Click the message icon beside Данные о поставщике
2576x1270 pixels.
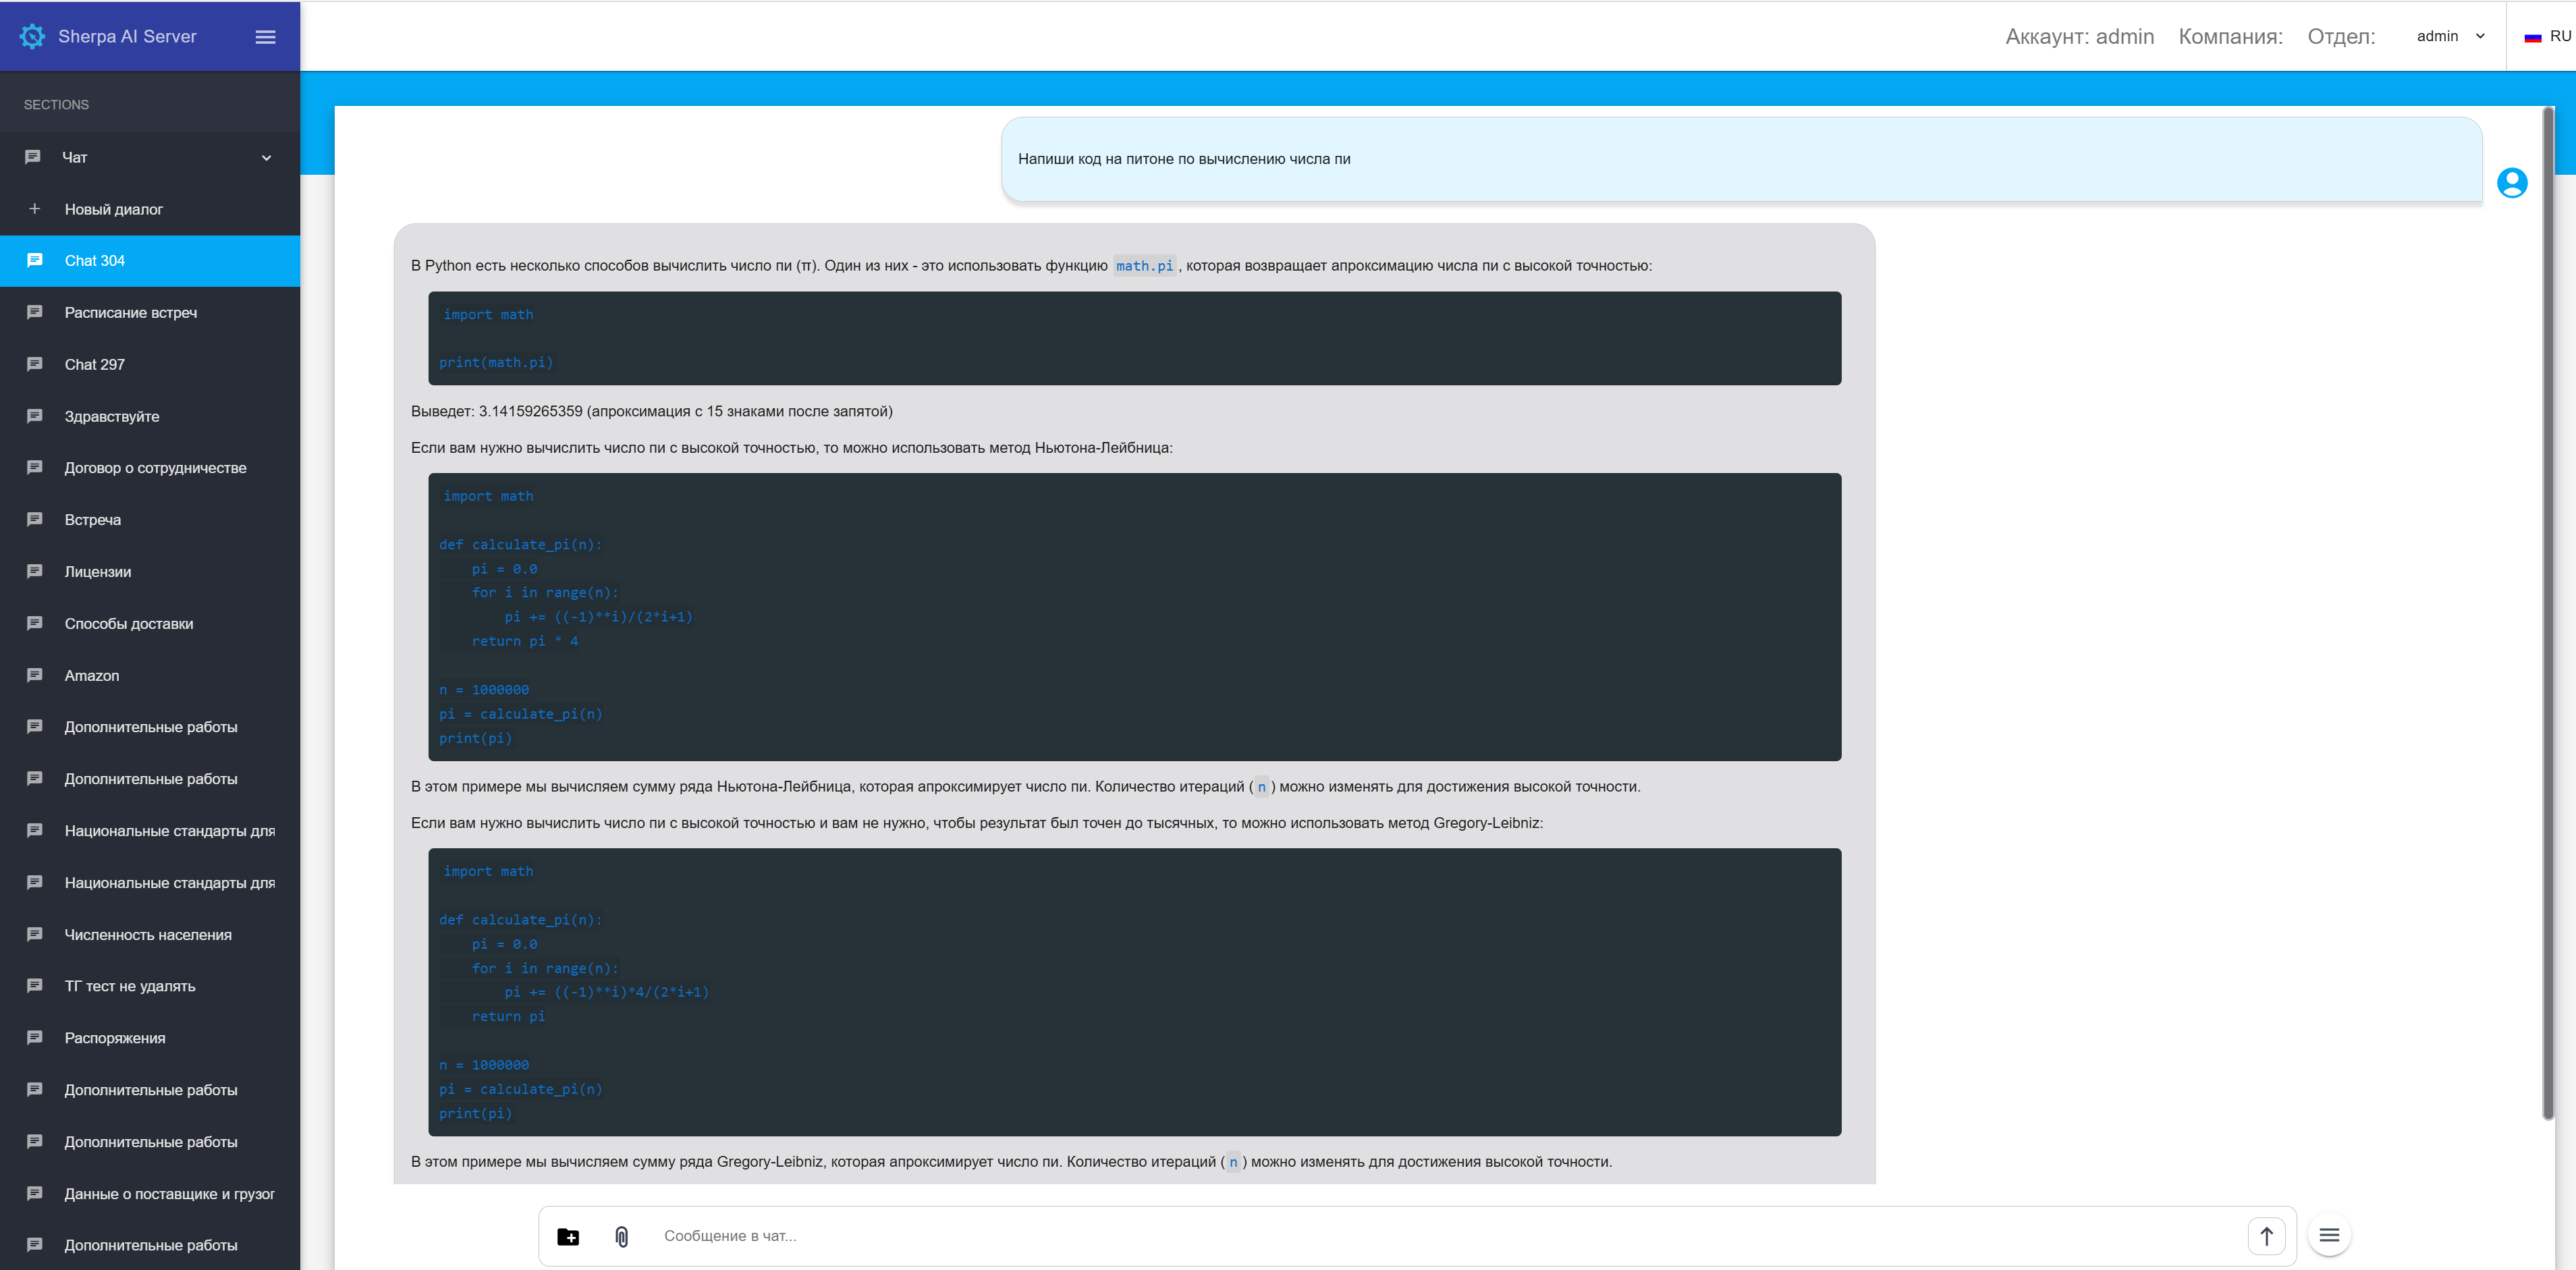tap(34, 1193)
